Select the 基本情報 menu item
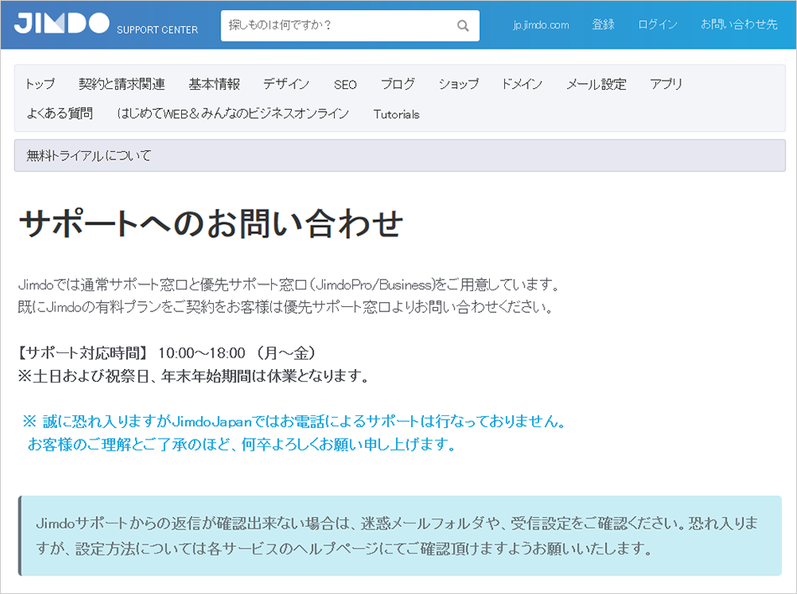797x594 pixels. [x=214, y=84]
